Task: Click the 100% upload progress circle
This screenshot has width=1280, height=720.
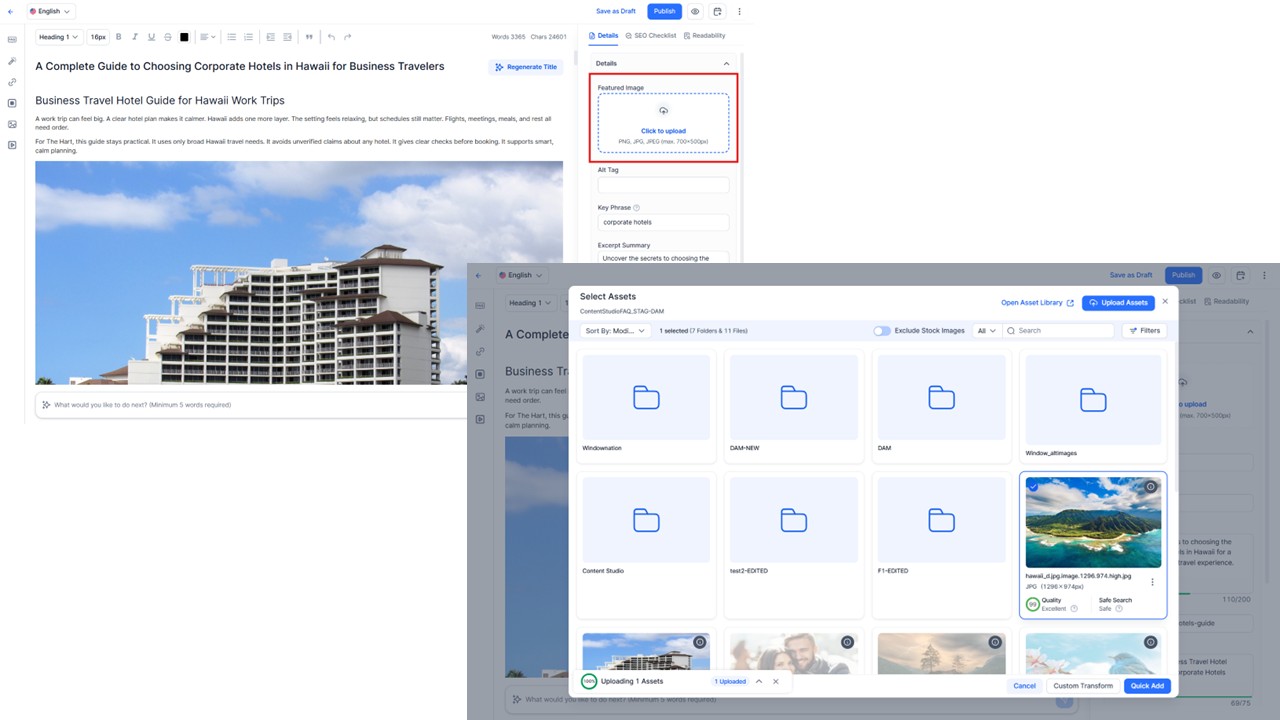Action: click(589, 681)
